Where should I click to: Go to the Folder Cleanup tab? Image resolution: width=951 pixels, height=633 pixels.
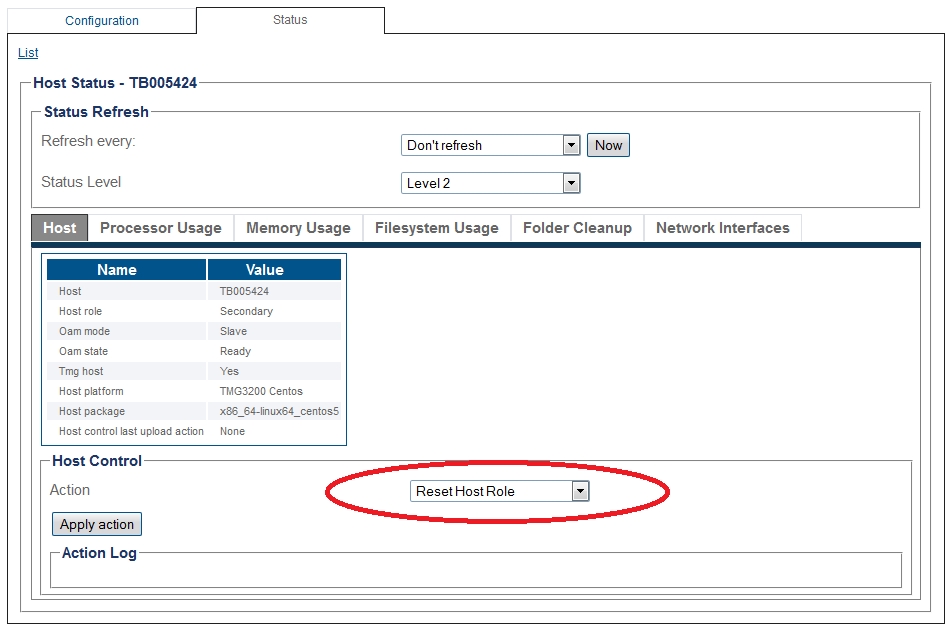click(x=577, y=228)
